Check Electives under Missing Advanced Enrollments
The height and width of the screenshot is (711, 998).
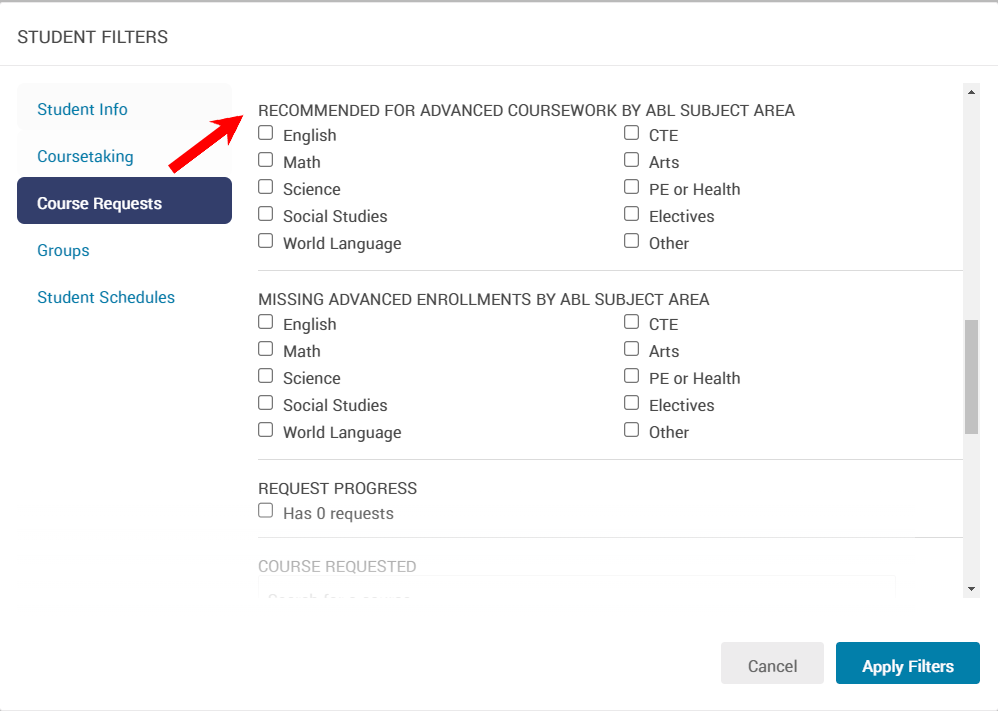point(632,404)
